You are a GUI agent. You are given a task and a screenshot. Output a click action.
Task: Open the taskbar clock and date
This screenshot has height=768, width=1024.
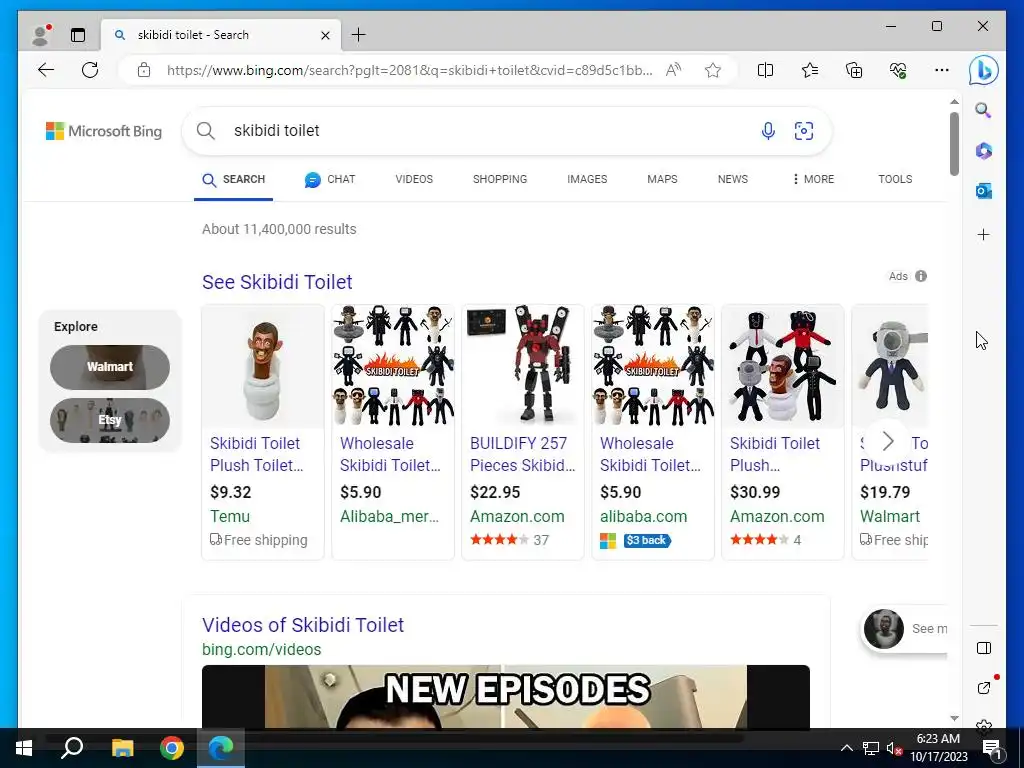pyautogui.click(x=938, y=748)
